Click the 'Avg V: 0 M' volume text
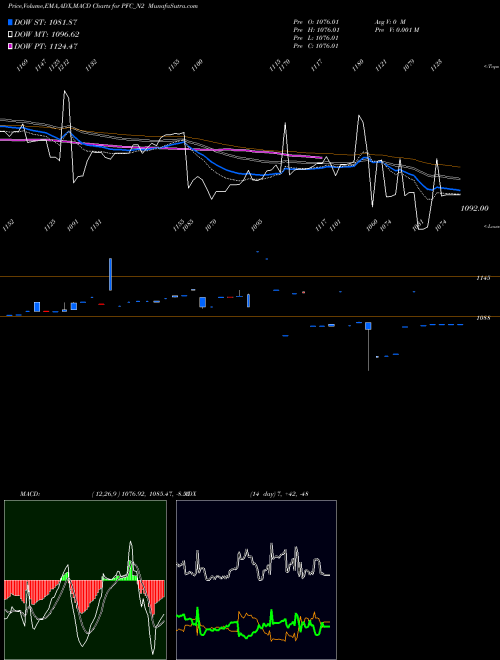This screenshot has width=500, height=660. pyautogui.click(x=390, y=21)
